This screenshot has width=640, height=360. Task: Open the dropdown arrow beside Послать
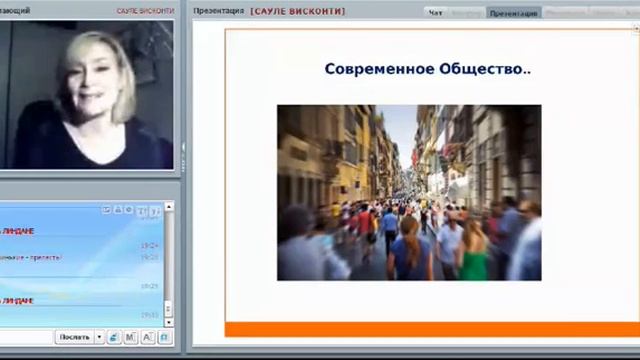tap(99, 337)
